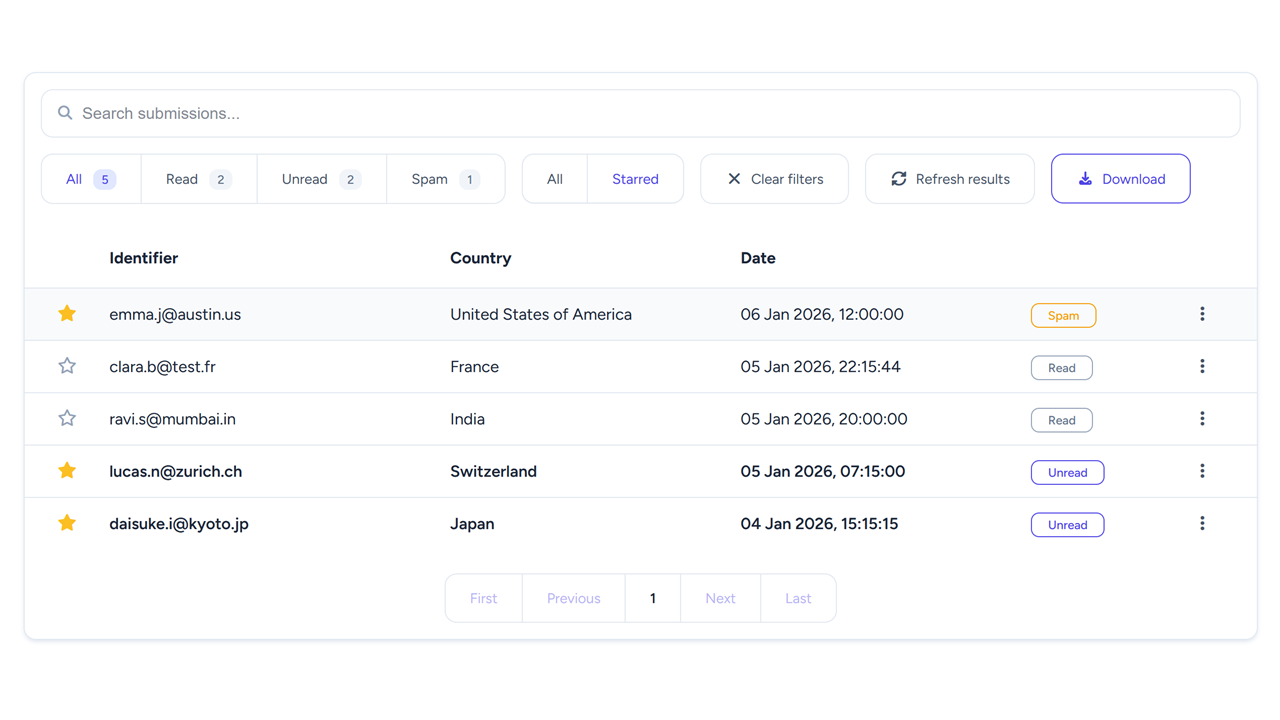Show only Spam submissions
The height and width of the screenshot is (720, 1280).
pyautogui.click(x=445, y=179)
